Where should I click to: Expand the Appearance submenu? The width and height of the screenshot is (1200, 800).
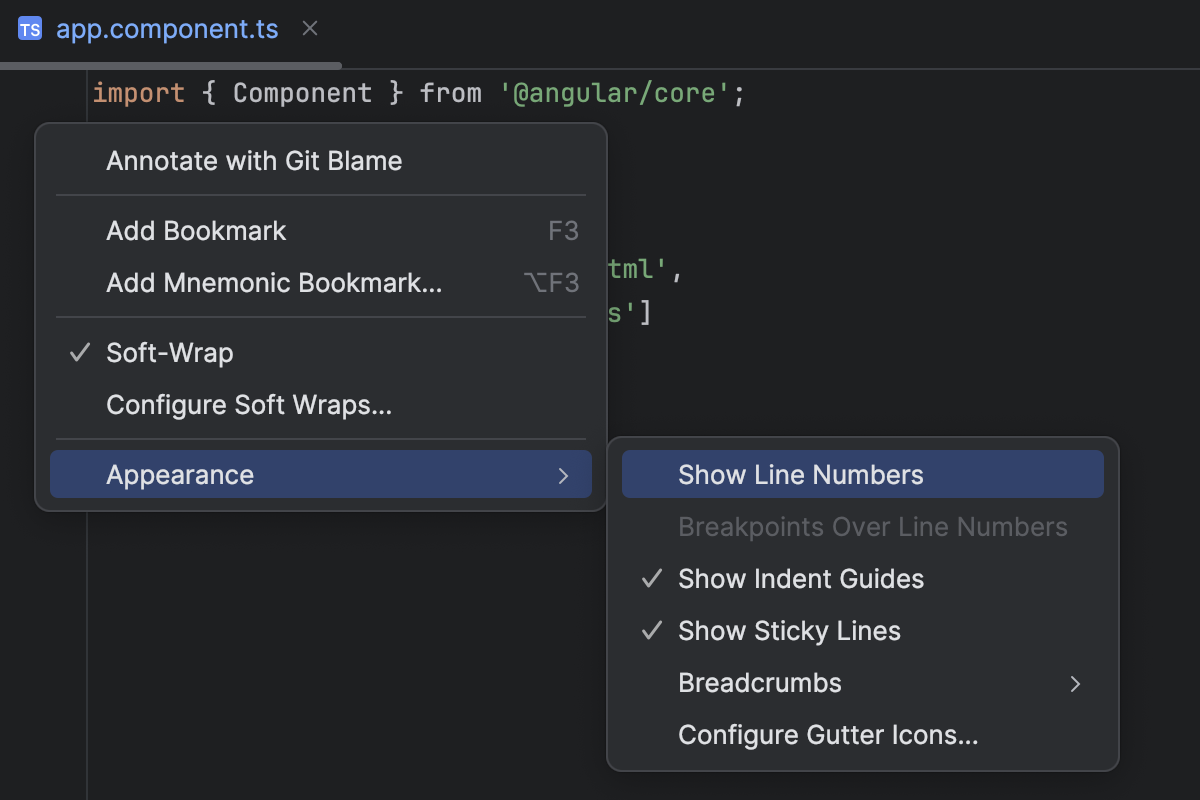click(x=180, y=474)
